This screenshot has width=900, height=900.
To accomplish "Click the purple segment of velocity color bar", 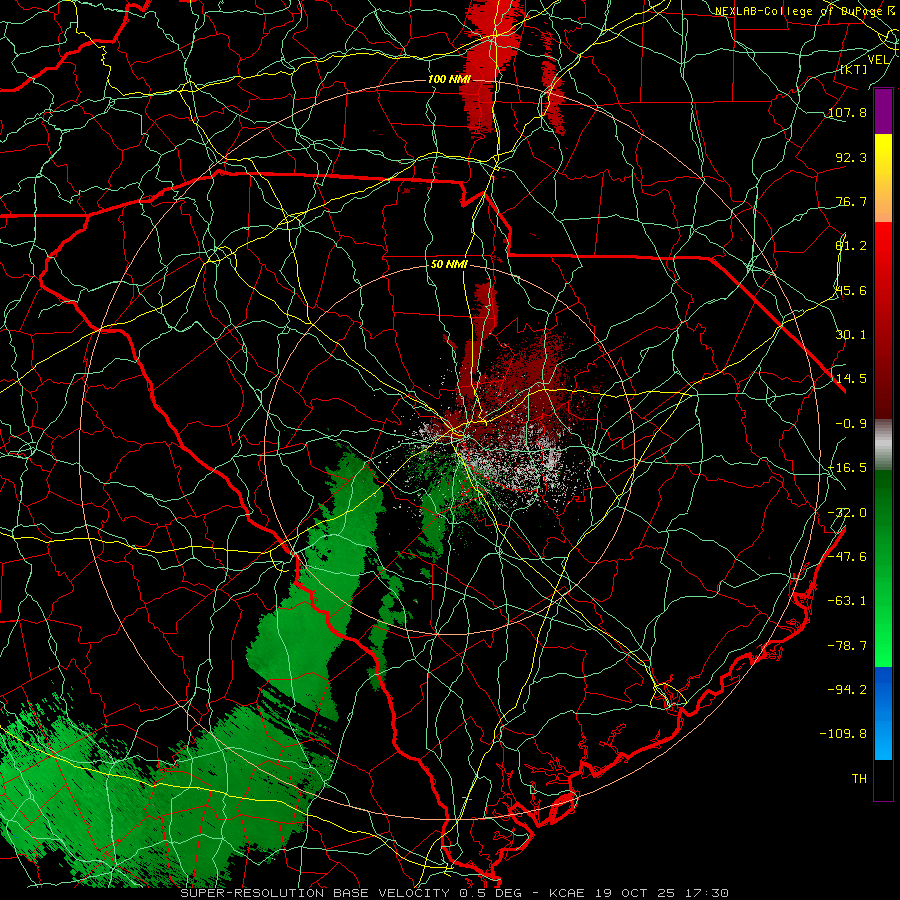I will coord(883,111).
